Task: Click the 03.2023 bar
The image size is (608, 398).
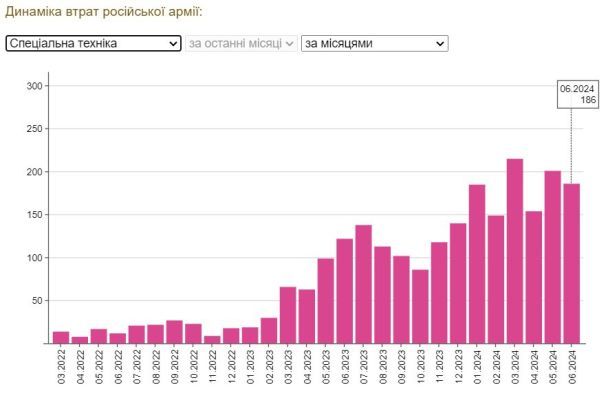Action: tap(288, 315)
